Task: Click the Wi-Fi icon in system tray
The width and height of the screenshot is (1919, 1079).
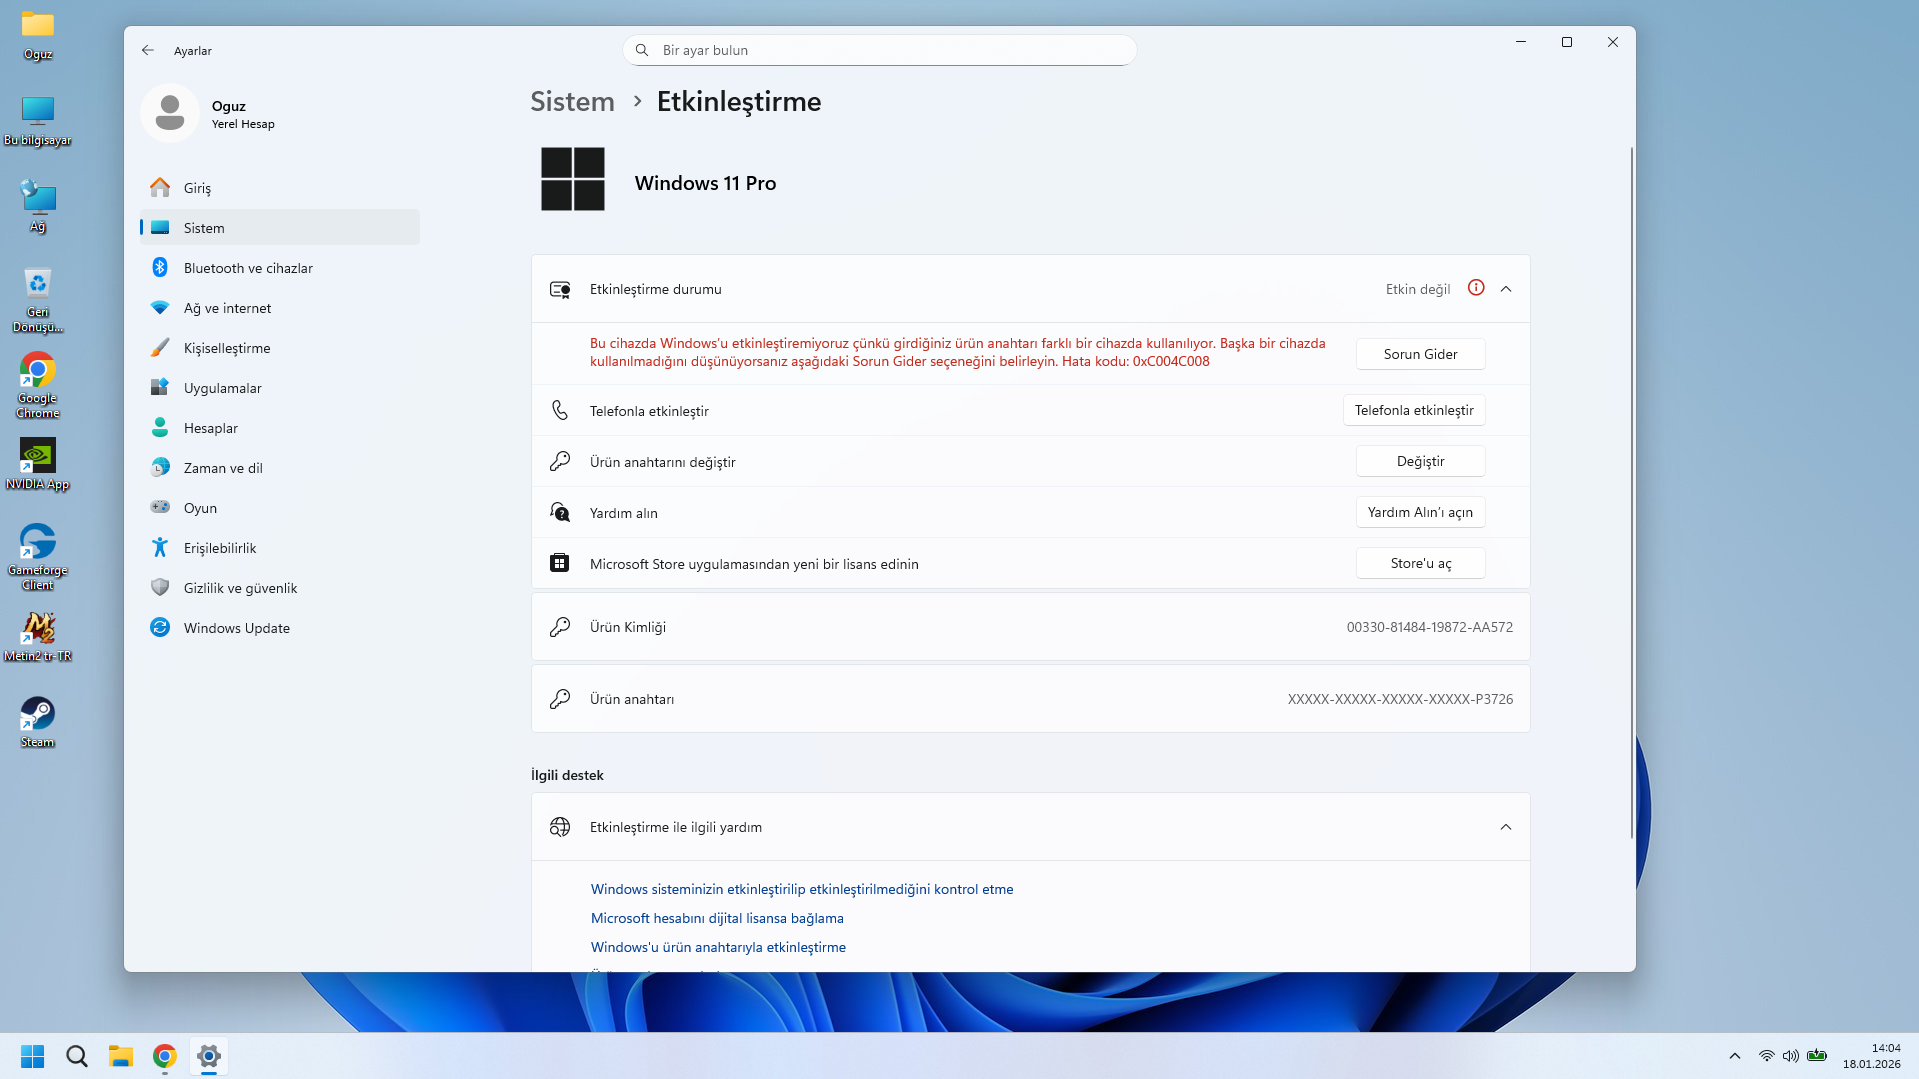Action: pyautogui.click(x=1767, y=1056)
